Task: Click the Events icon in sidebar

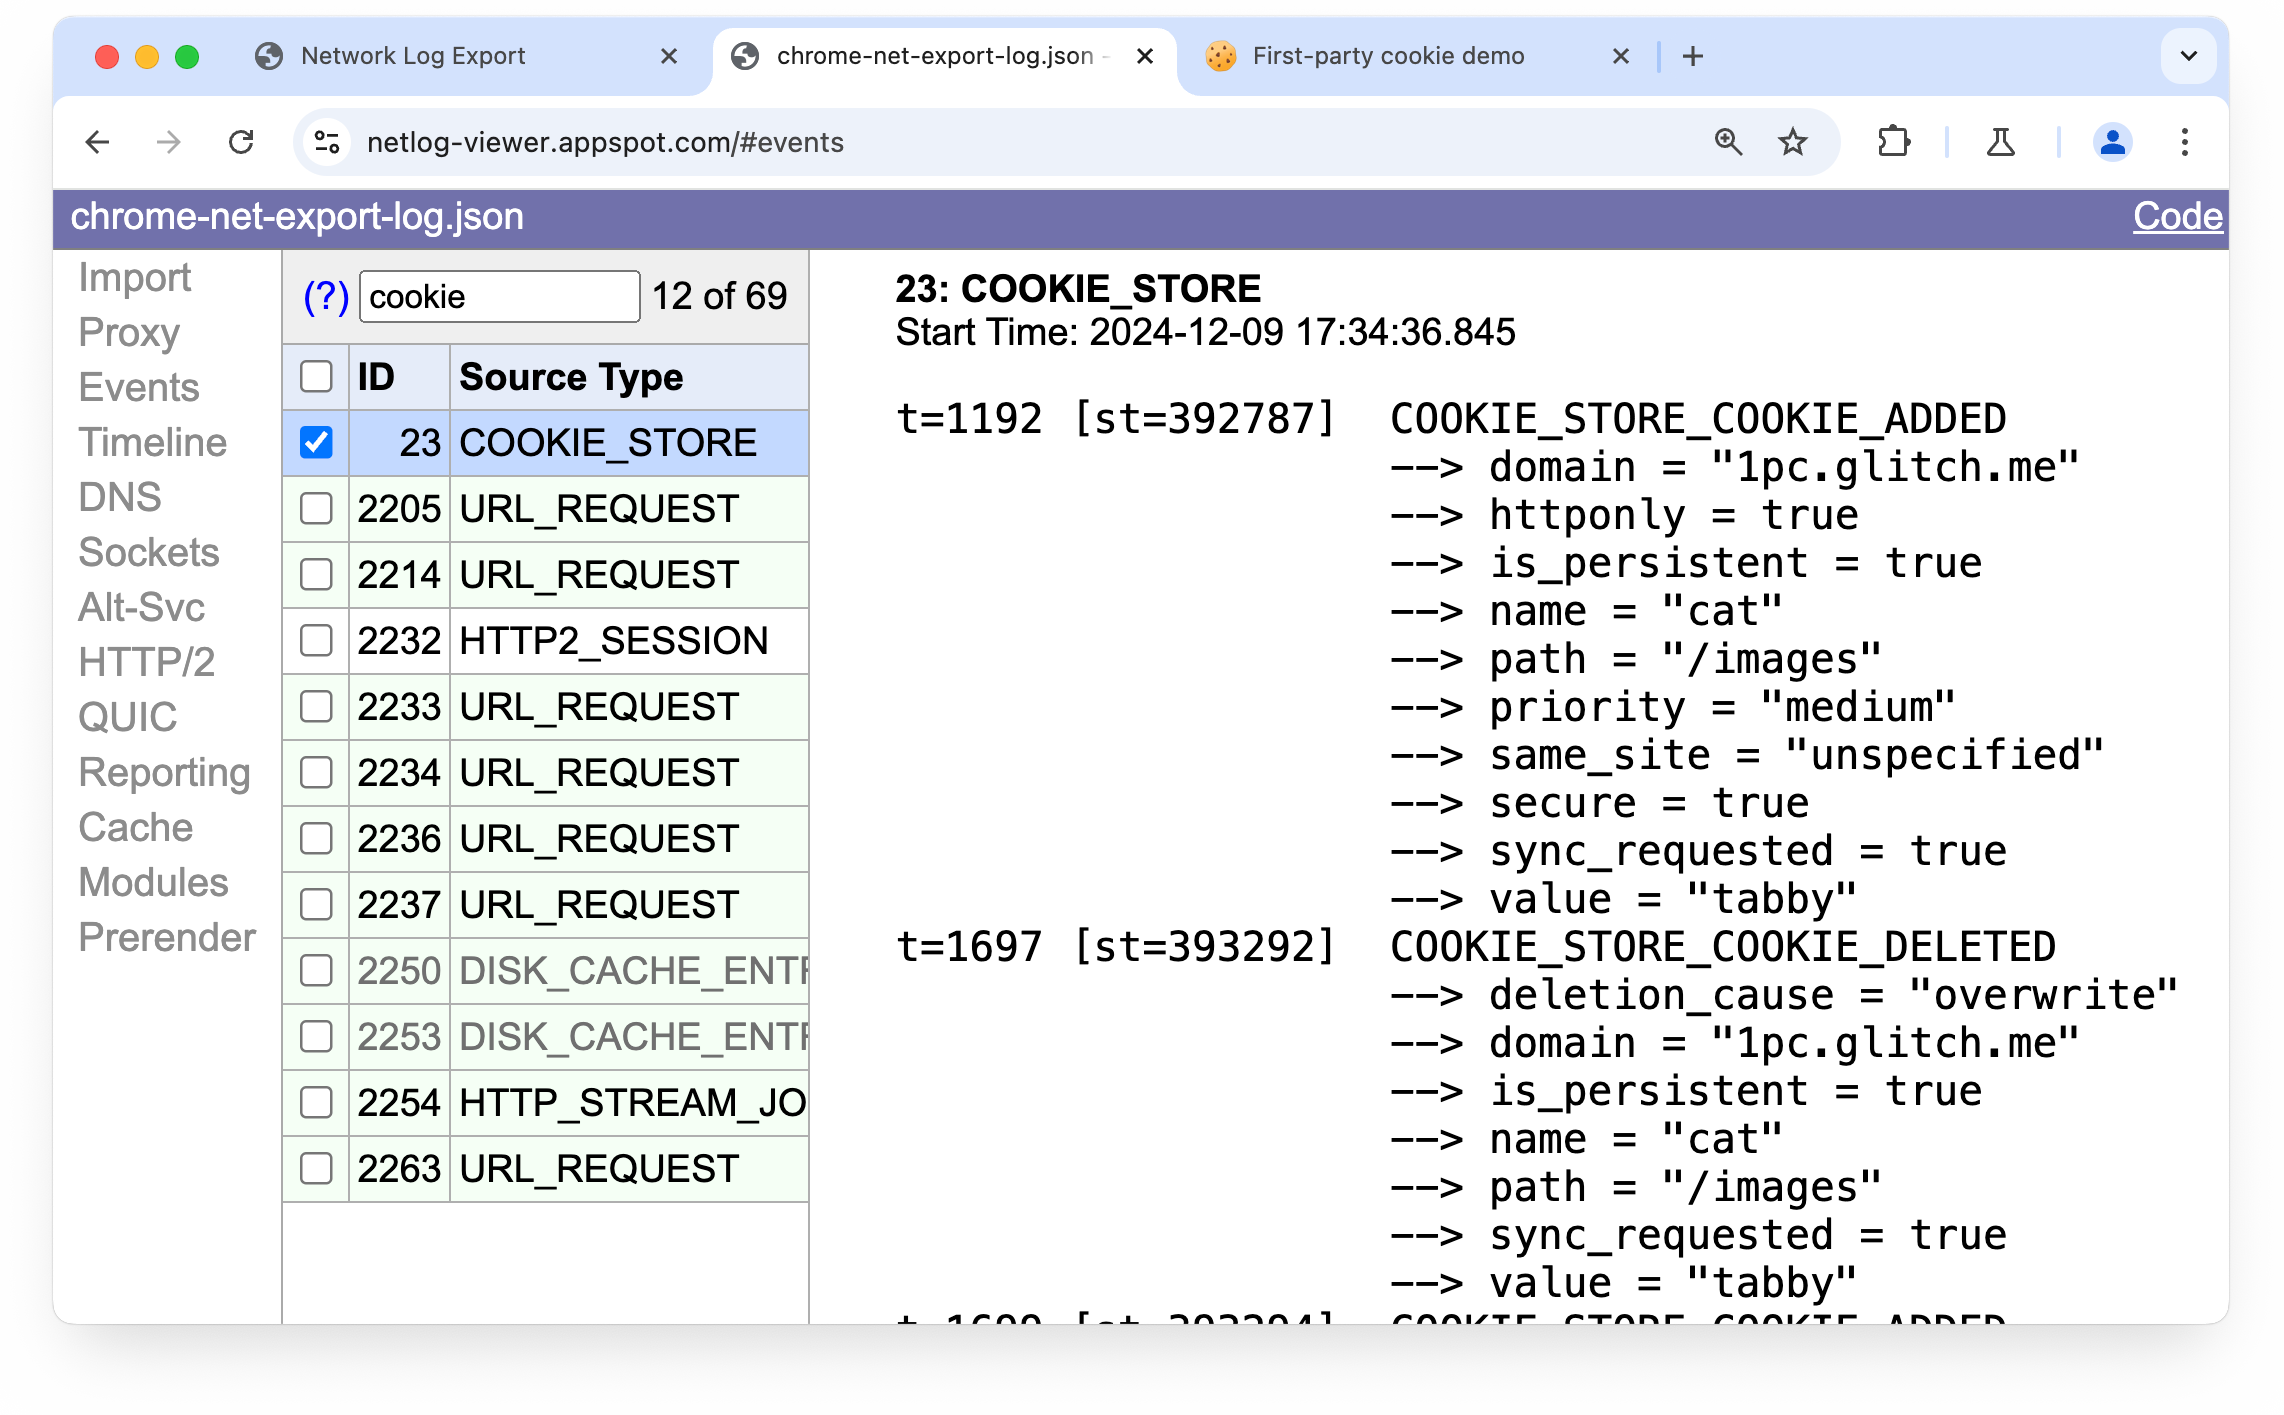Action: tap(139, 387)
